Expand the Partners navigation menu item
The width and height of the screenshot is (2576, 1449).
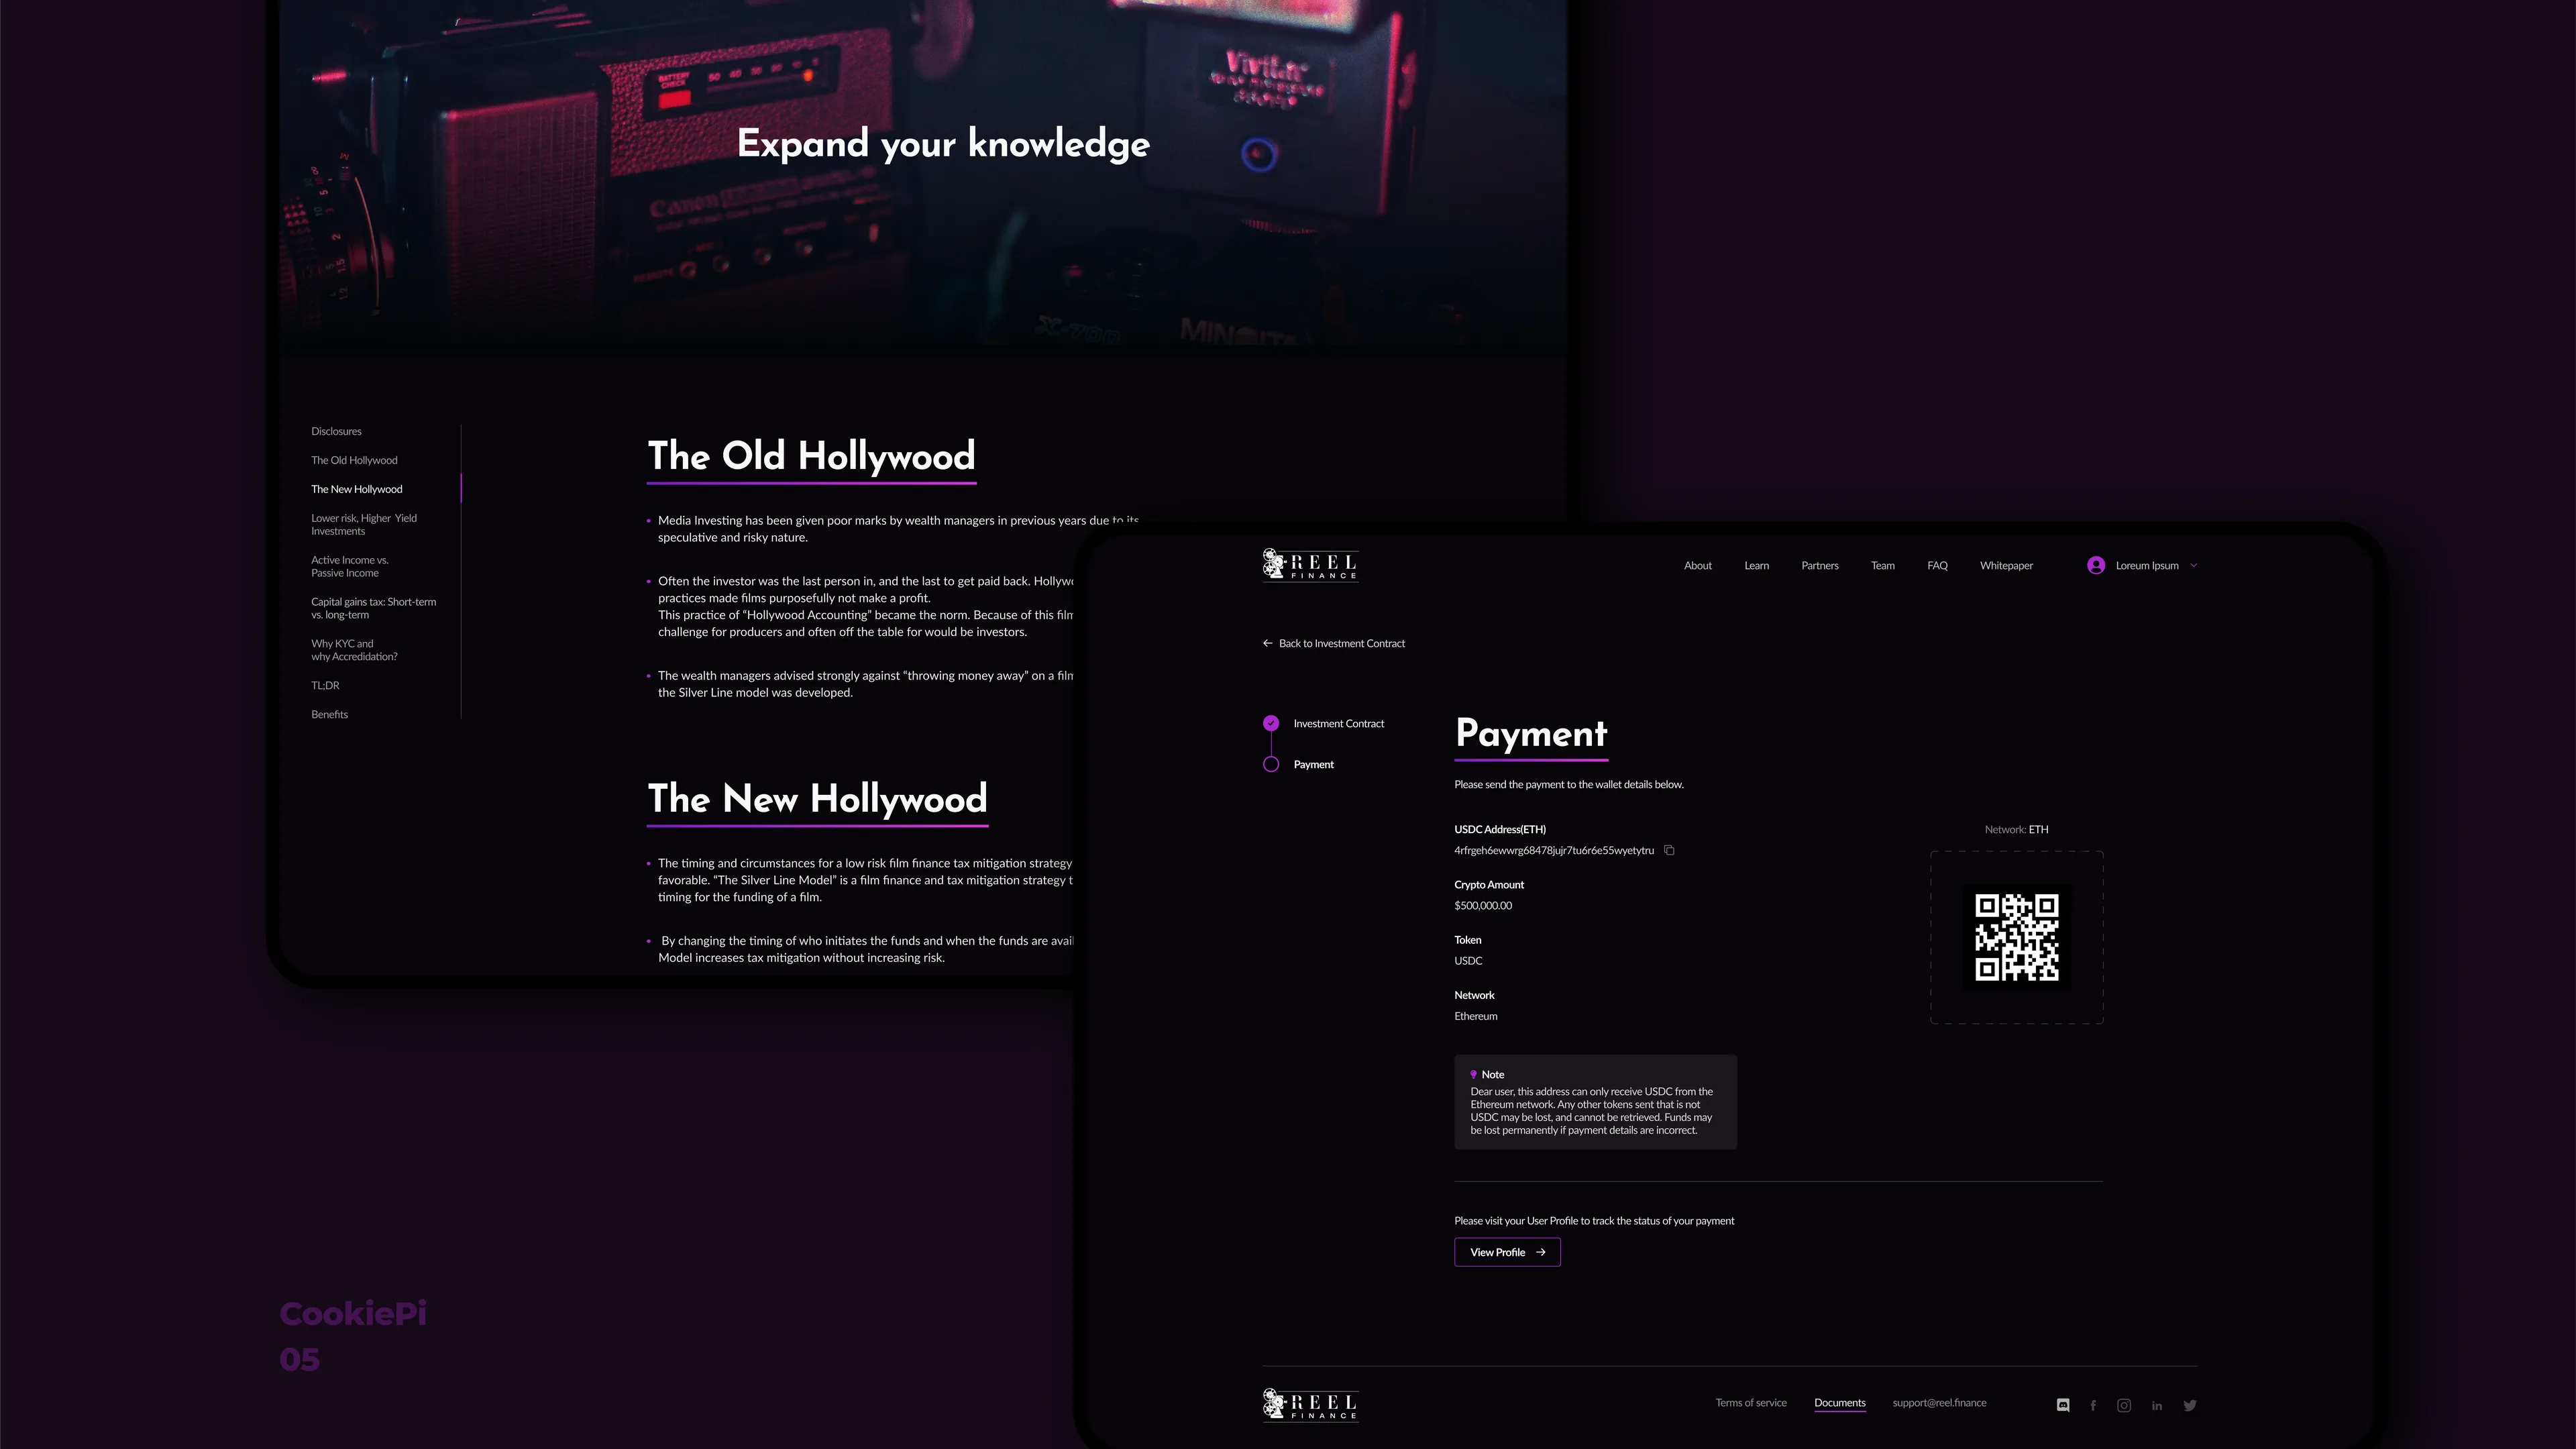(1819, 564)
